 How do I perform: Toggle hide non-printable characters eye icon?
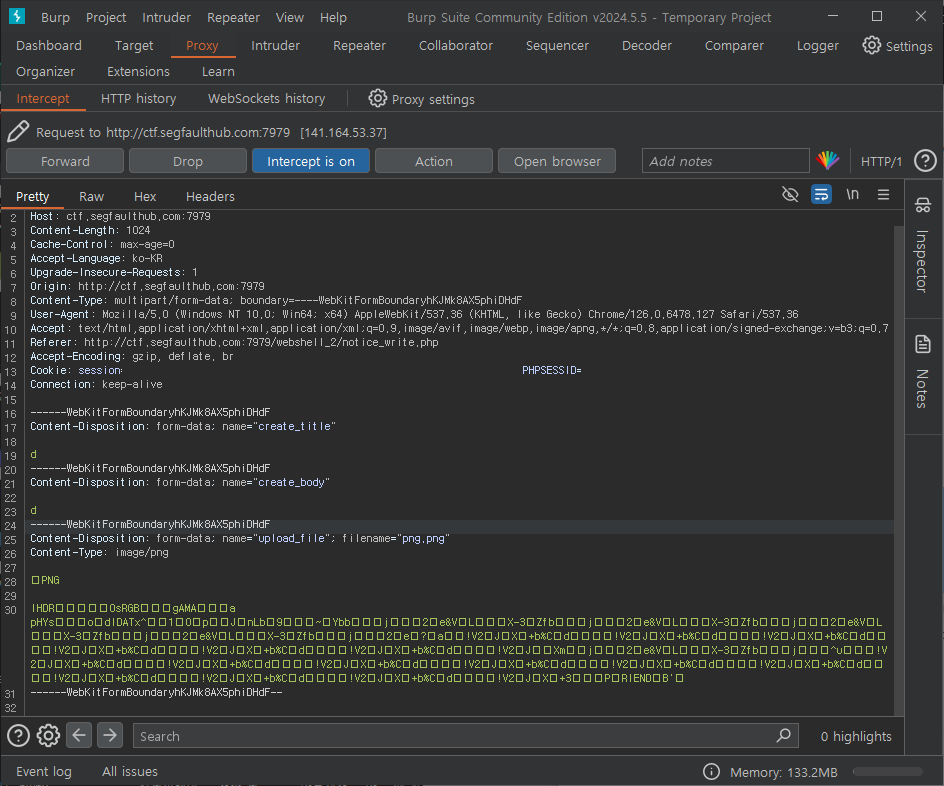(790, 194)
